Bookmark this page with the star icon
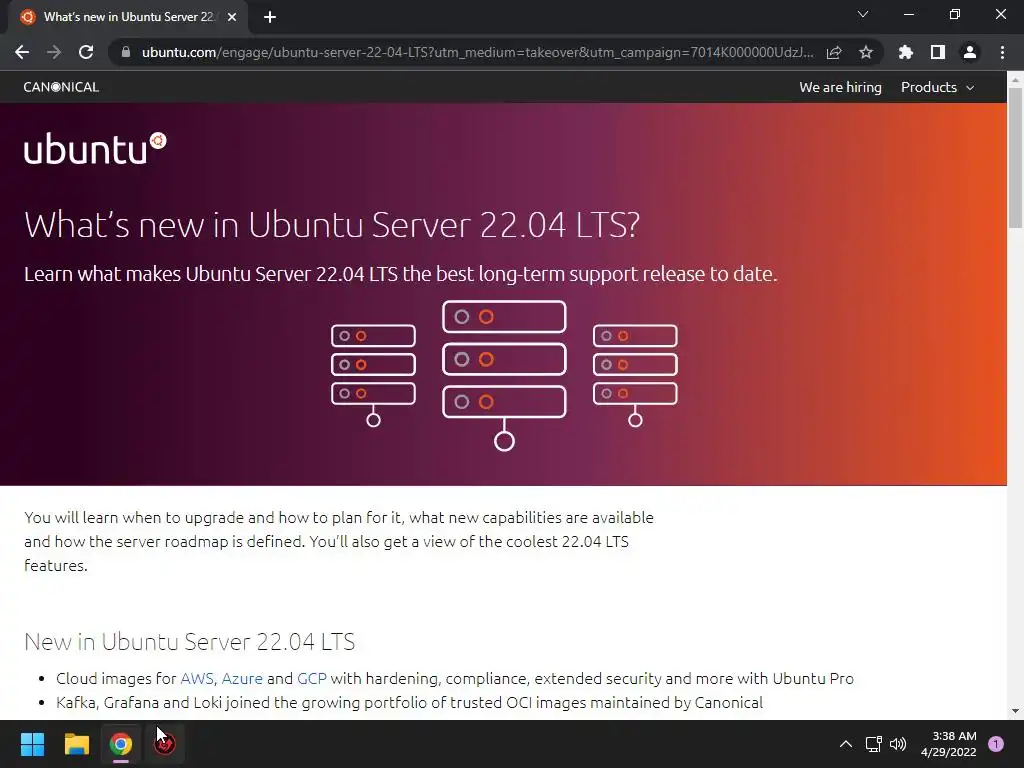Viewport: 1024px width, 768px height. coord(866,52)
